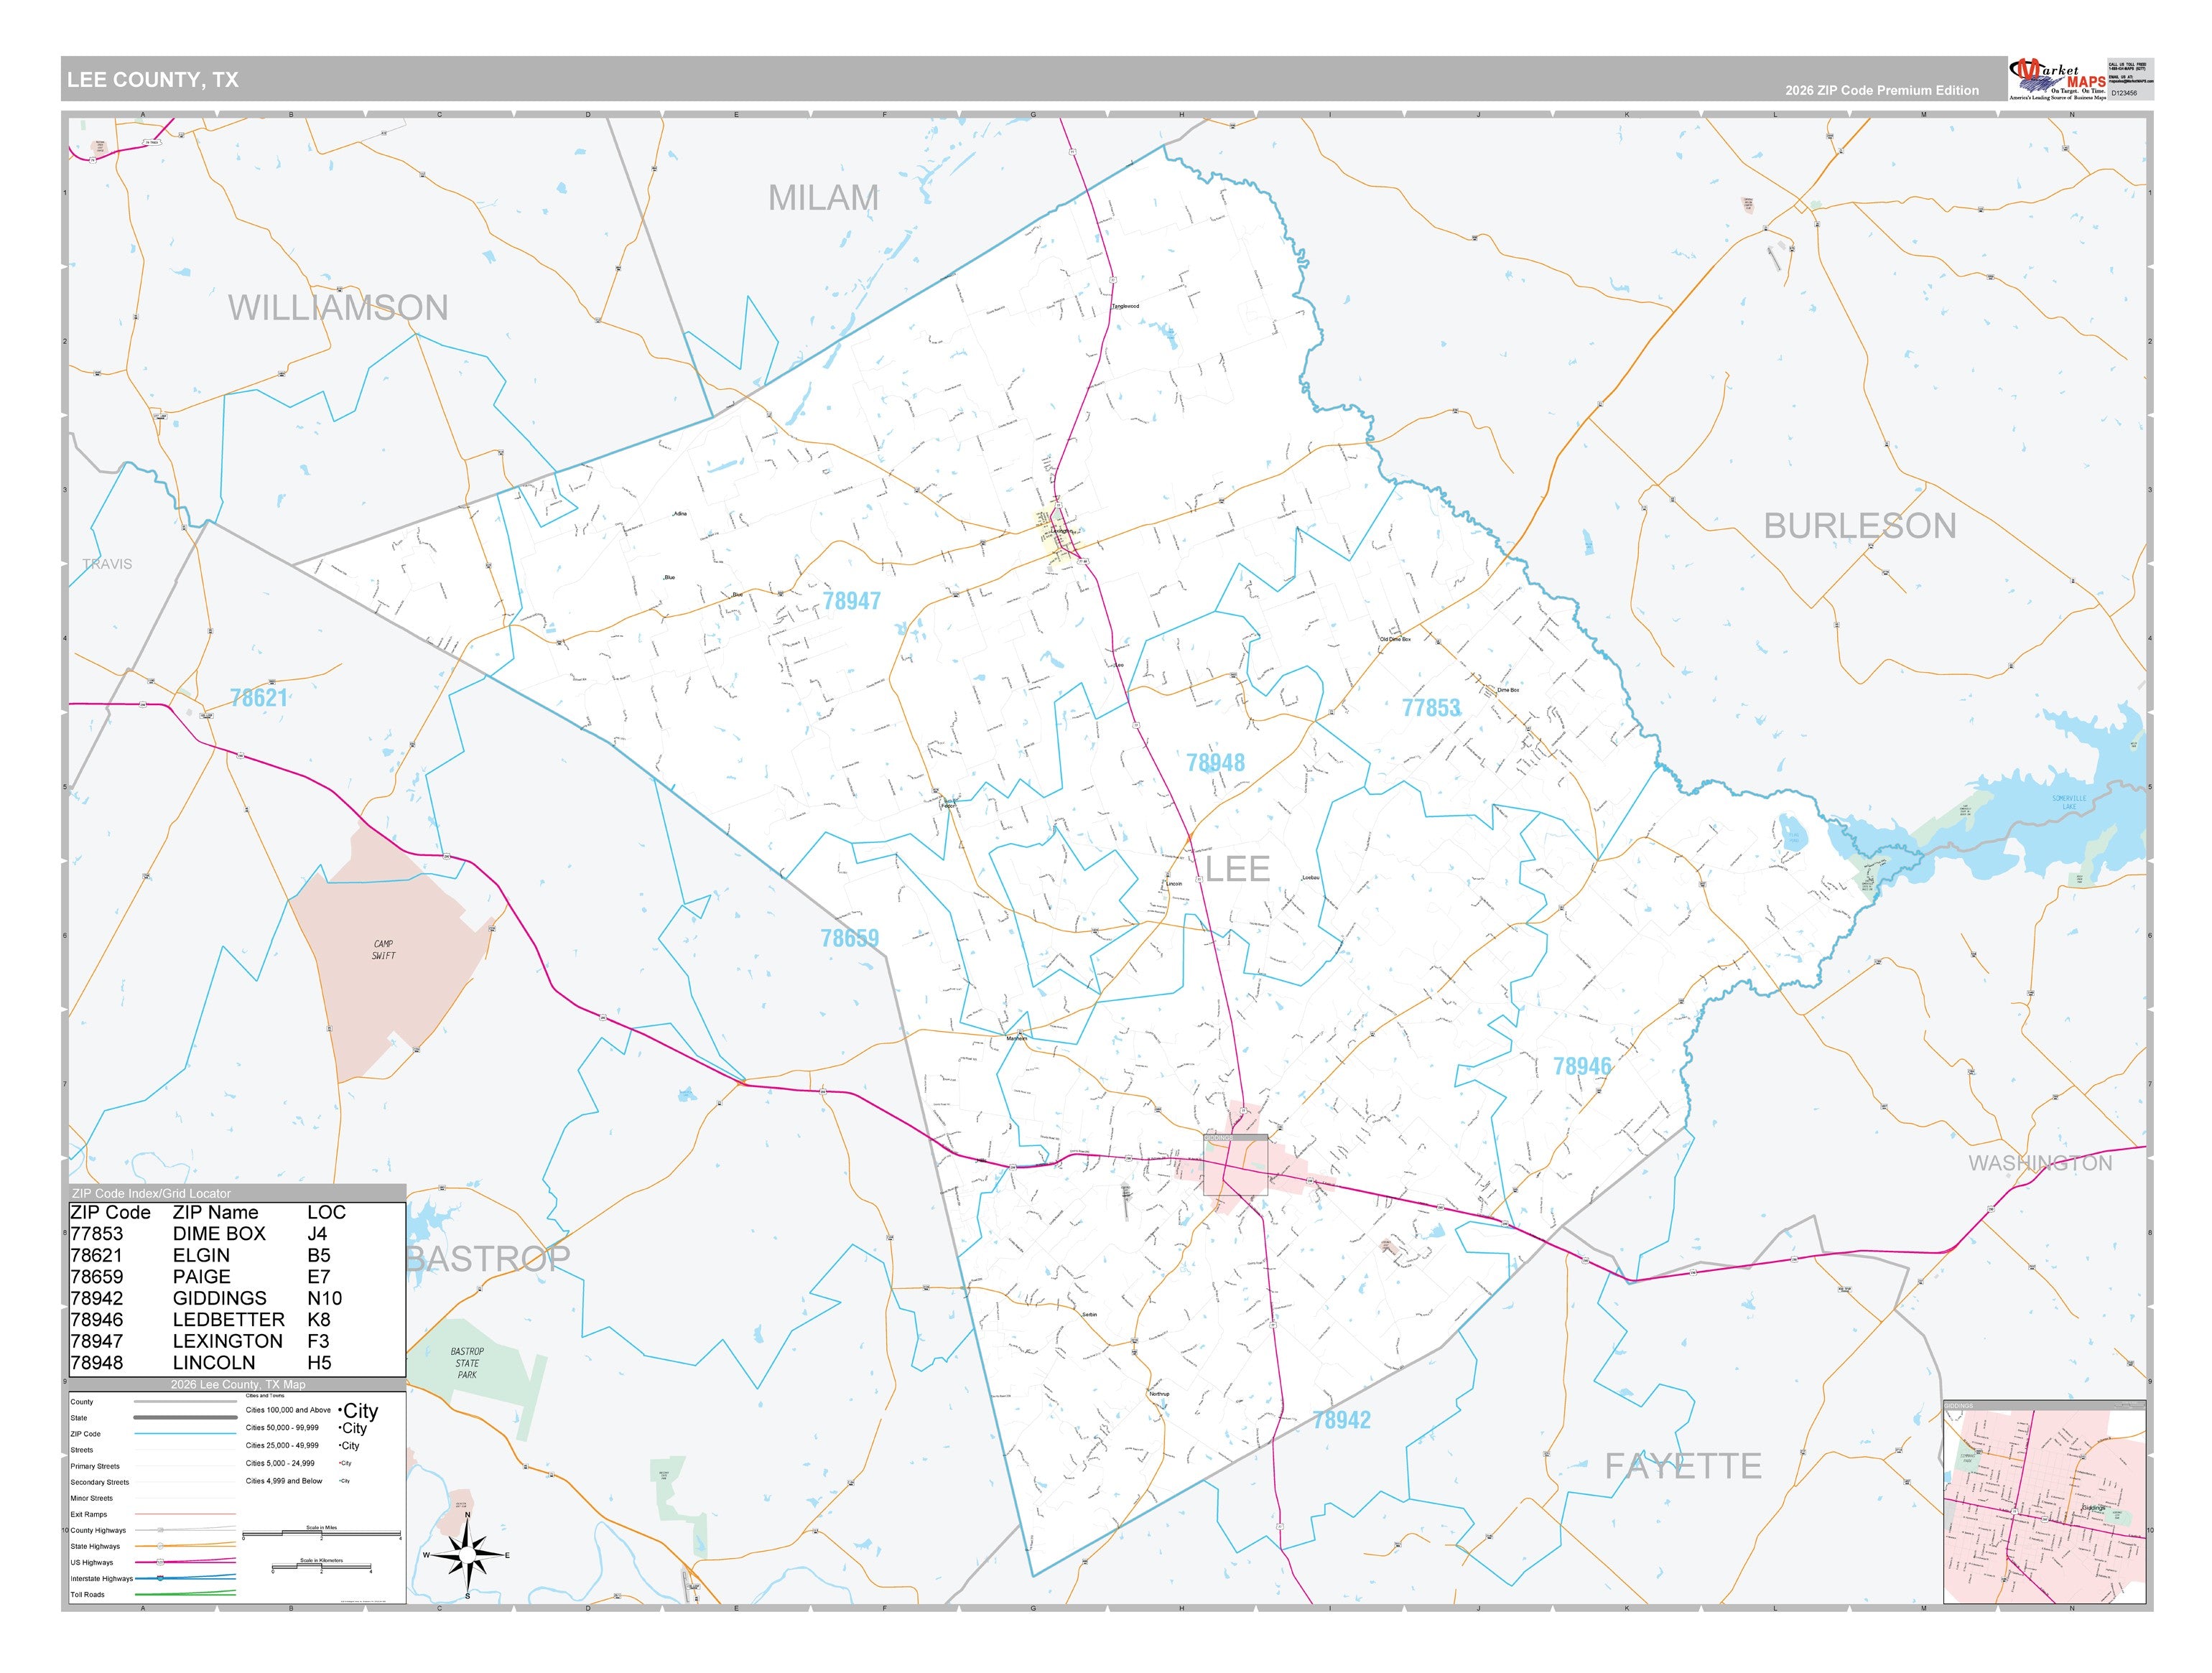Click the FAYETTE county label
Viewport: 2212px width, 1673px height.
(x=1683, y=1466)
